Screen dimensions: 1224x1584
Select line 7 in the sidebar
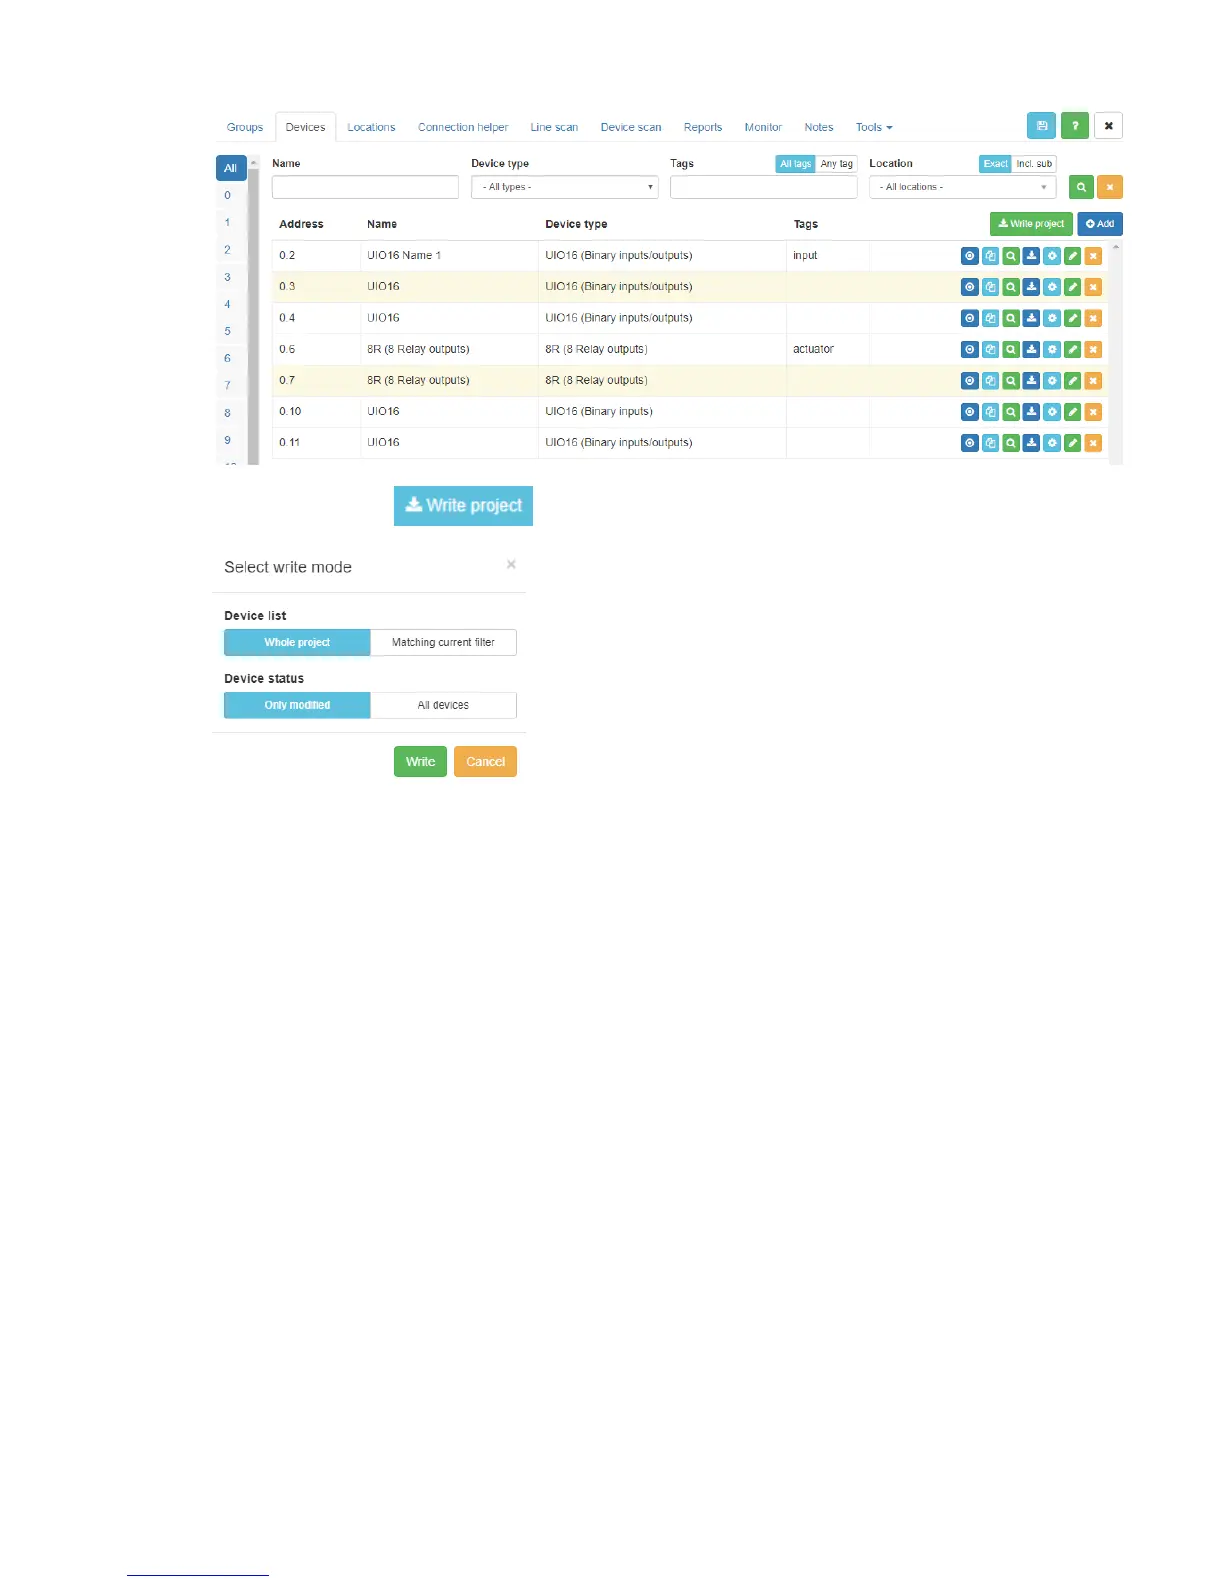pyautogui.click(x=228, y=386)
